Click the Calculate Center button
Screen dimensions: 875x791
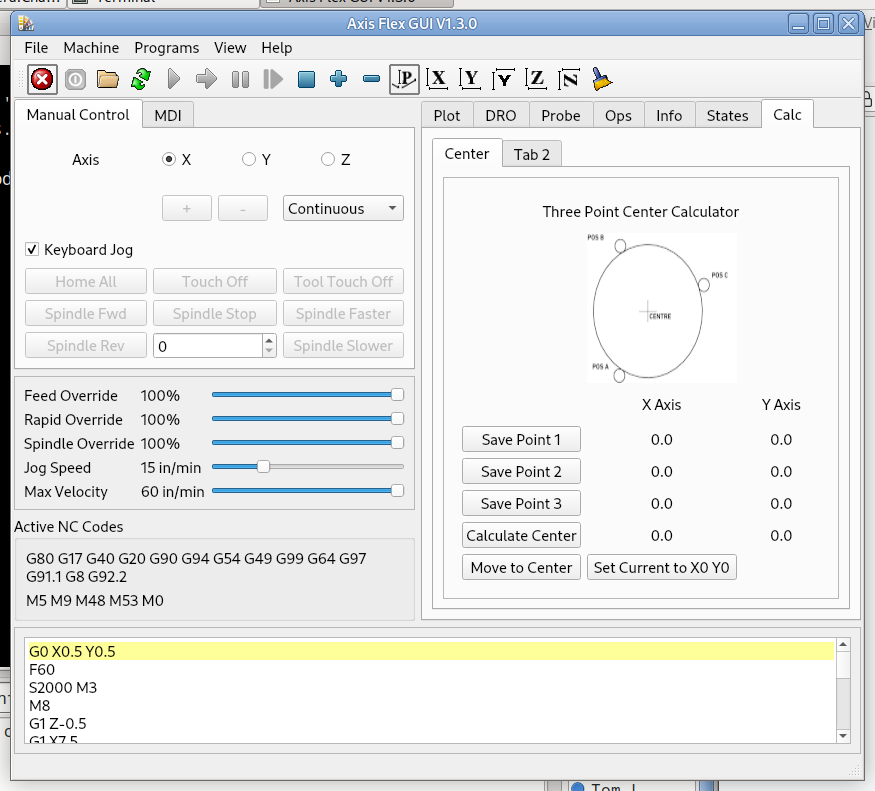click(521, 535)
